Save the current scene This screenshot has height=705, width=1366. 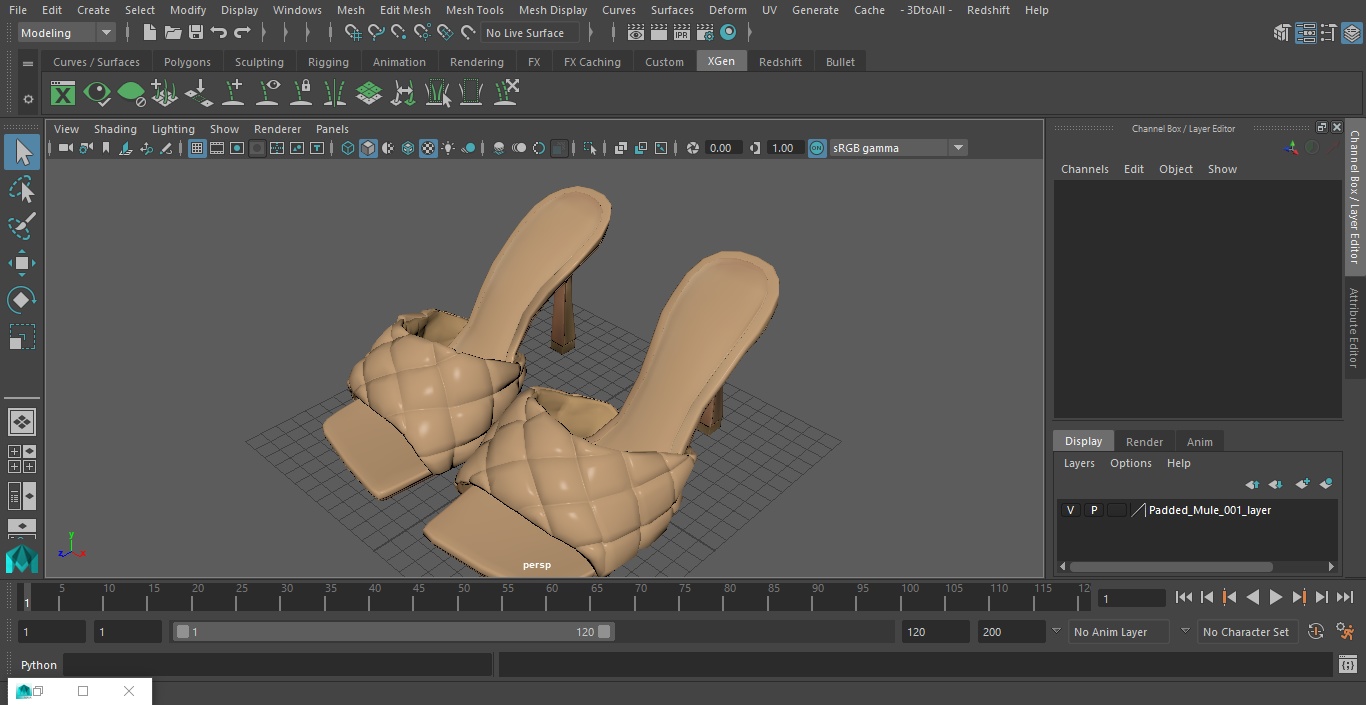[196, 33]
